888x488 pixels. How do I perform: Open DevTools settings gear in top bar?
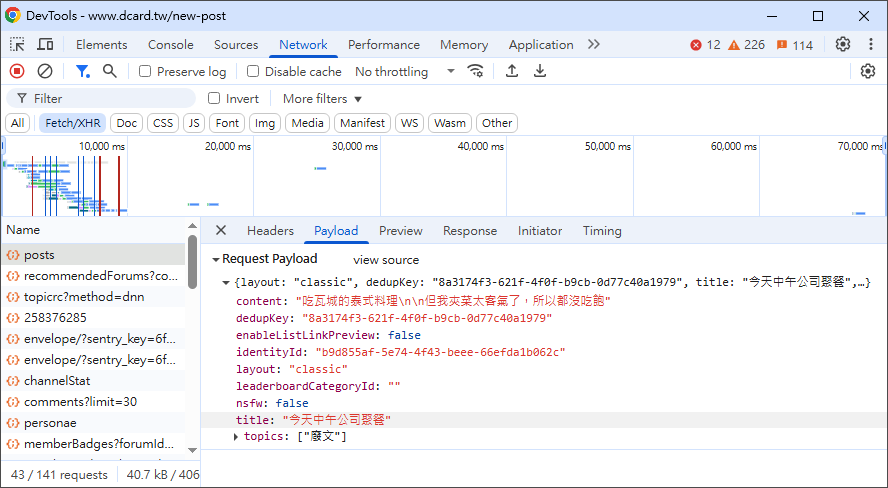click(843, 45)
